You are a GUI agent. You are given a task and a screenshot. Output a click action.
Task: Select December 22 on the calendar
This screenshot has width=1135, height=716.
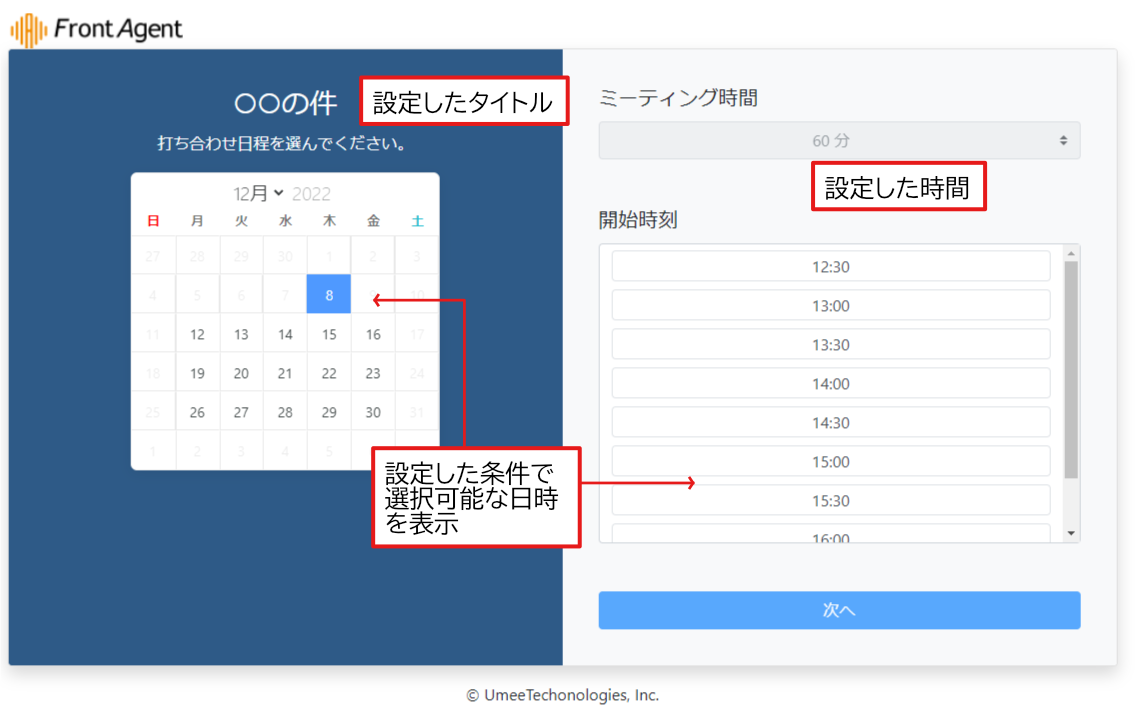(329, 373)
